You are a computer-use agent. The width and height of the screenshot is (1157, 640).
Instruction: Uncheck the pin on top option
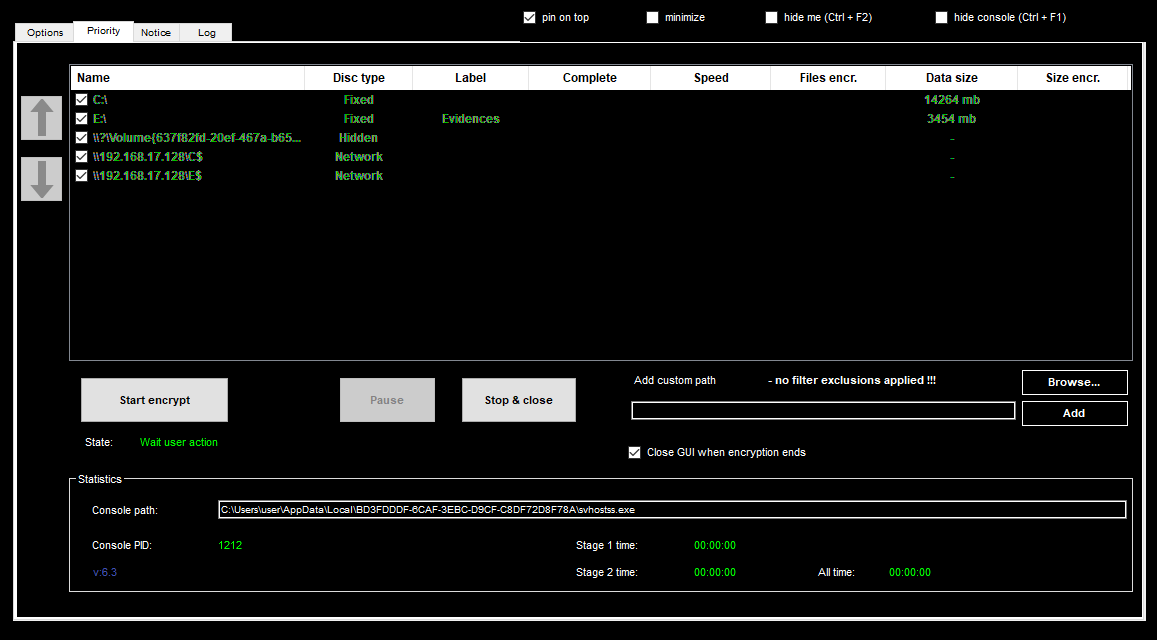529,17
